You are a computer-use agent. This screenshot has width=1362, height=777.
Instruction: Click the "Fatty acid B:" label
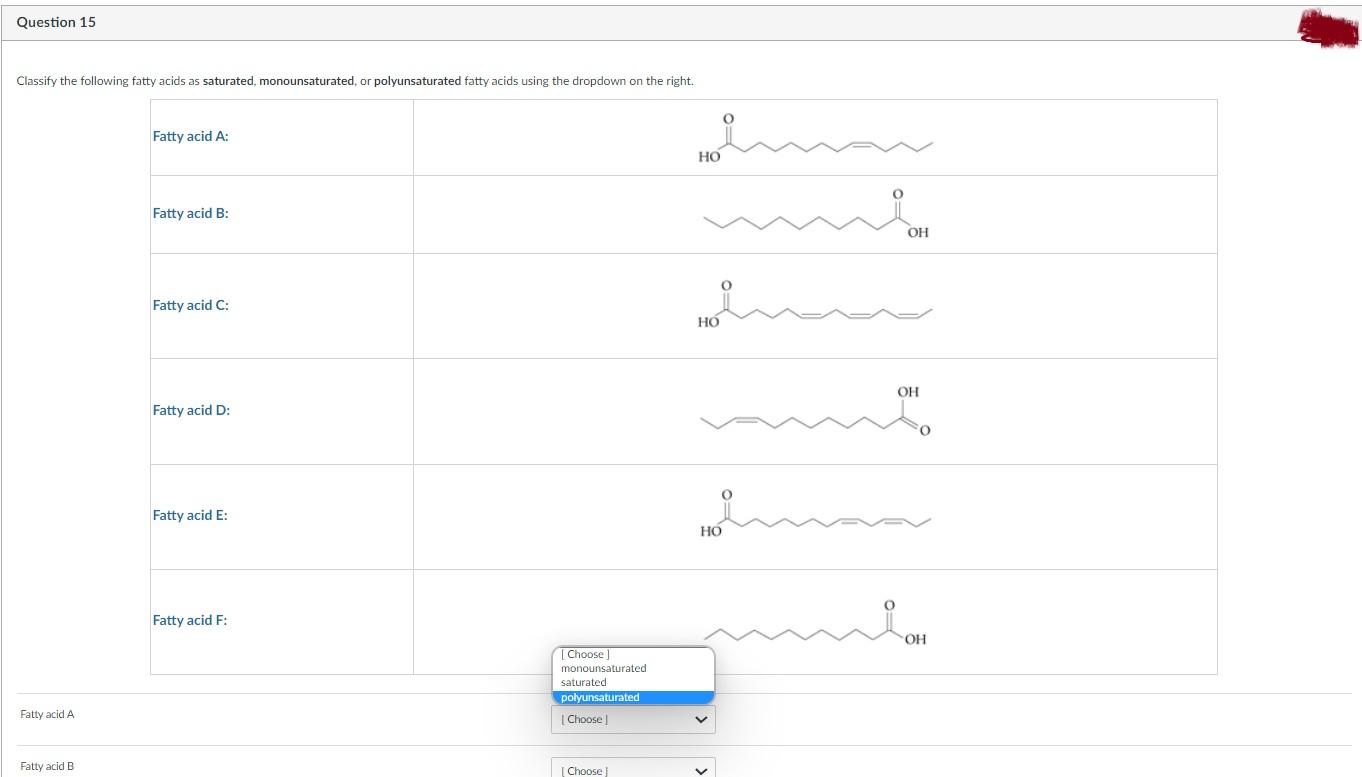(x=191, y=213)
